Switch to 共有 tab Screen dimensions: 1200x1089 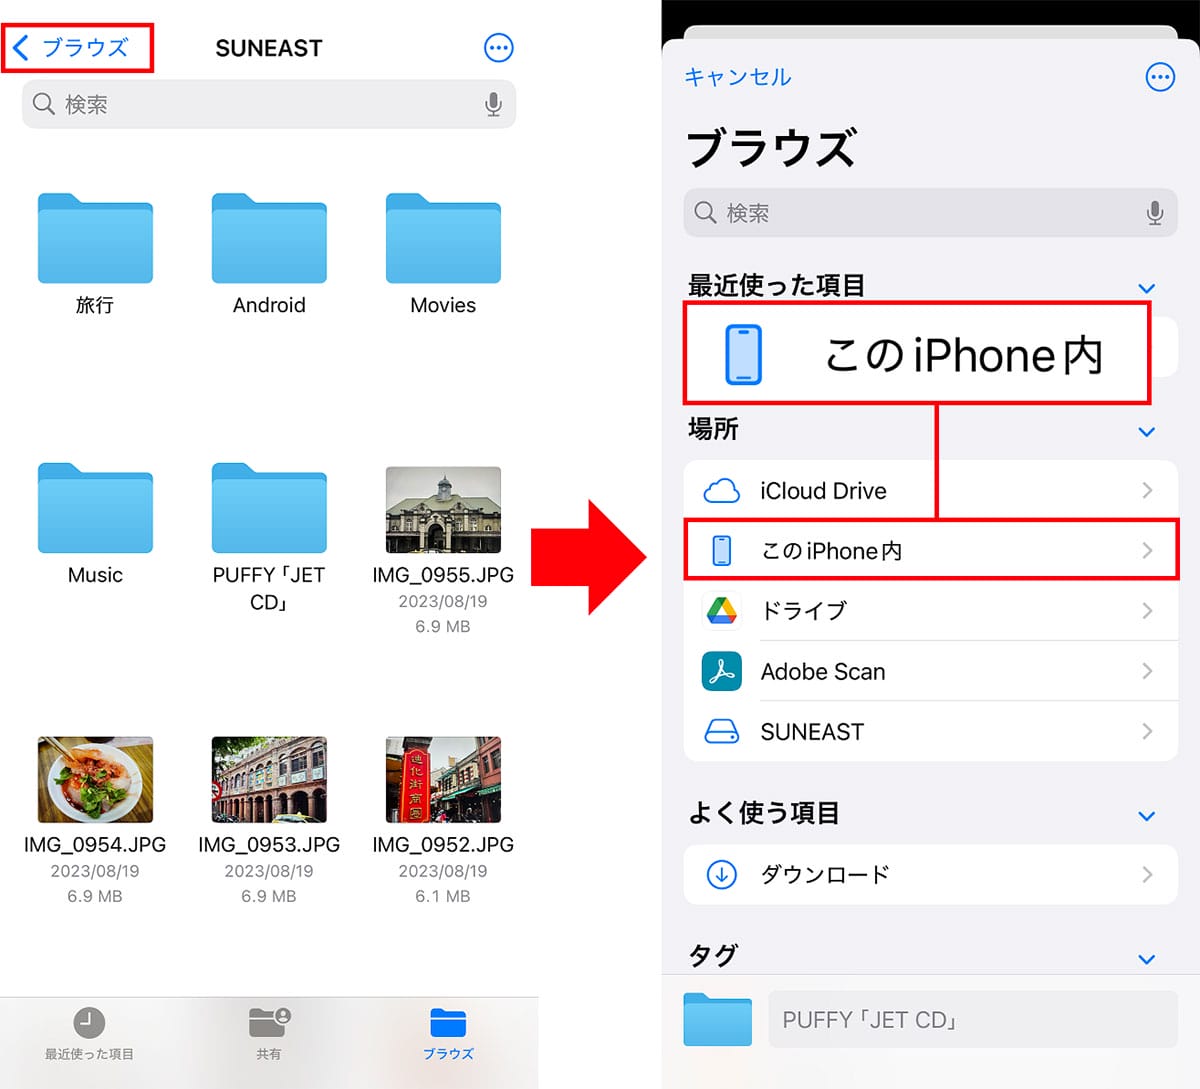(x=269, y=1034)
